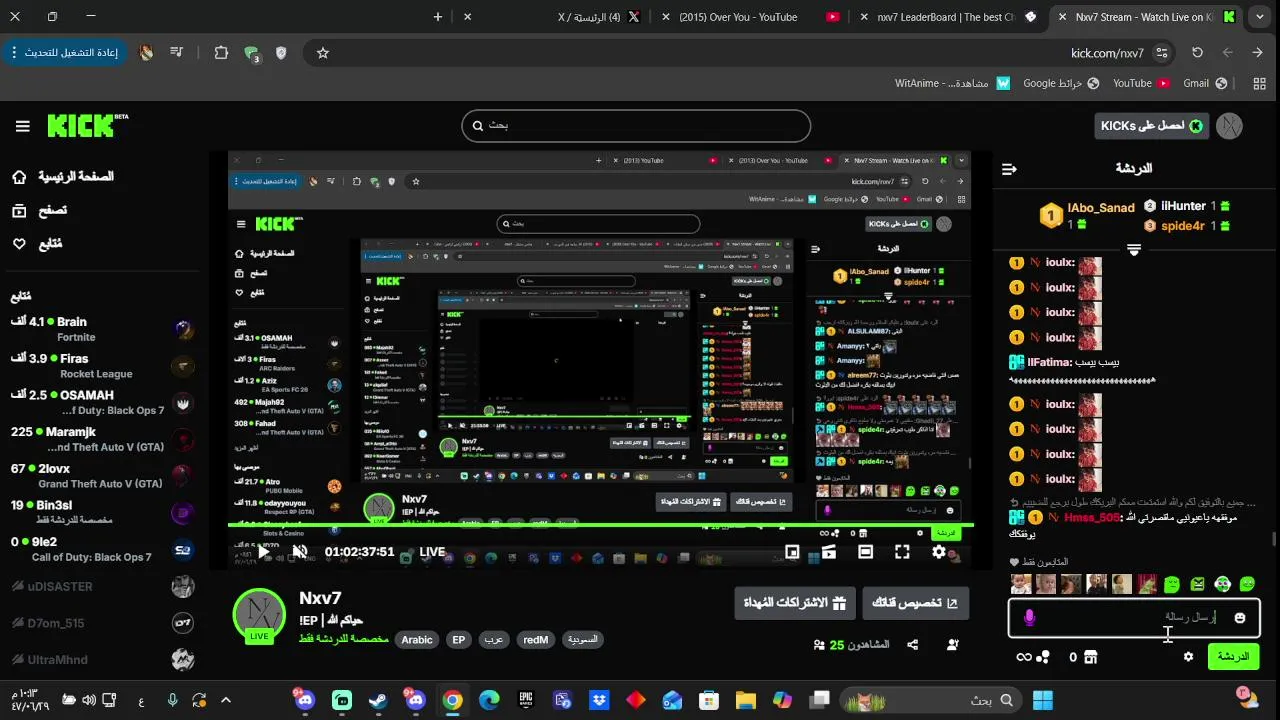
Task: Enable picture-in-picture mini player
Action: (x=792, y=552)
